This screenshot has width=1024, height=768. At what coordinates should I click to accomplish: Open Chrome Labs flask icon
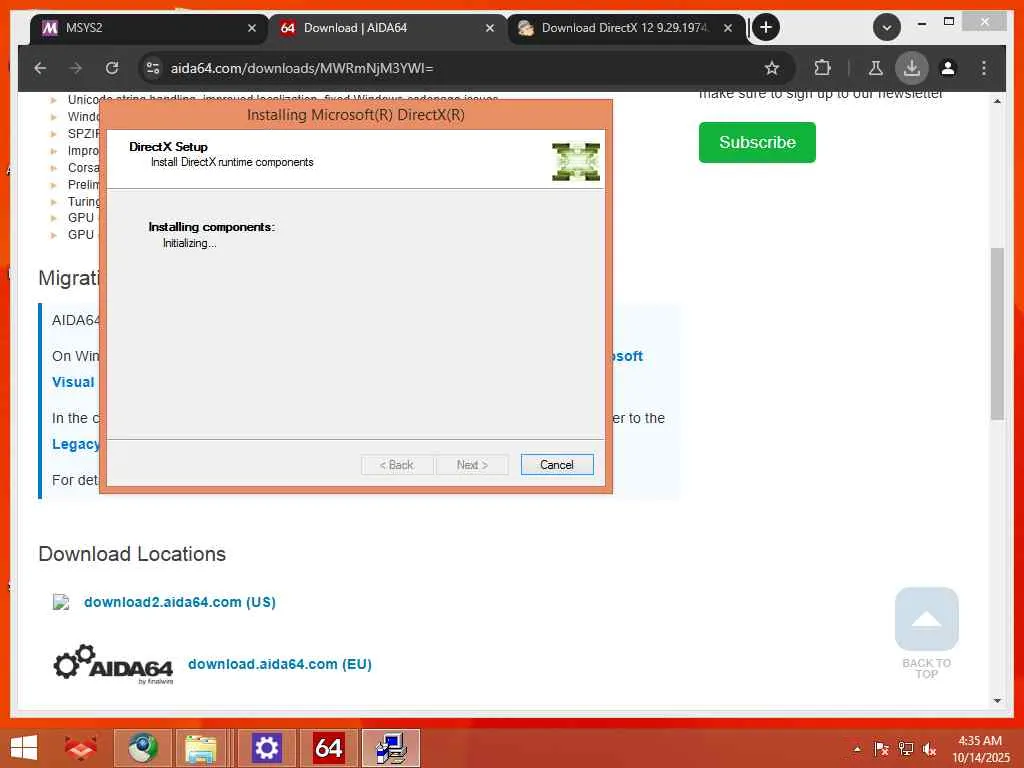coord(876,68)
